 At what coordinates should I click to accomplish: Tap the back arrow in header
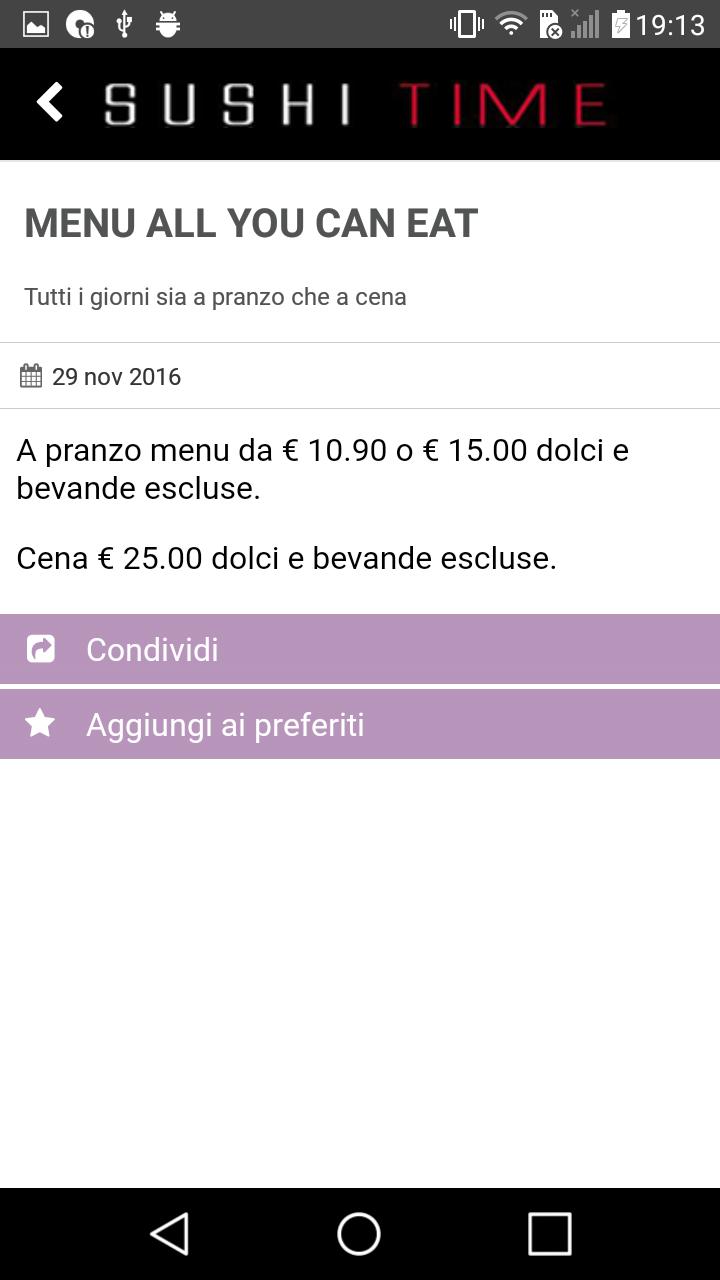(50, 103)
